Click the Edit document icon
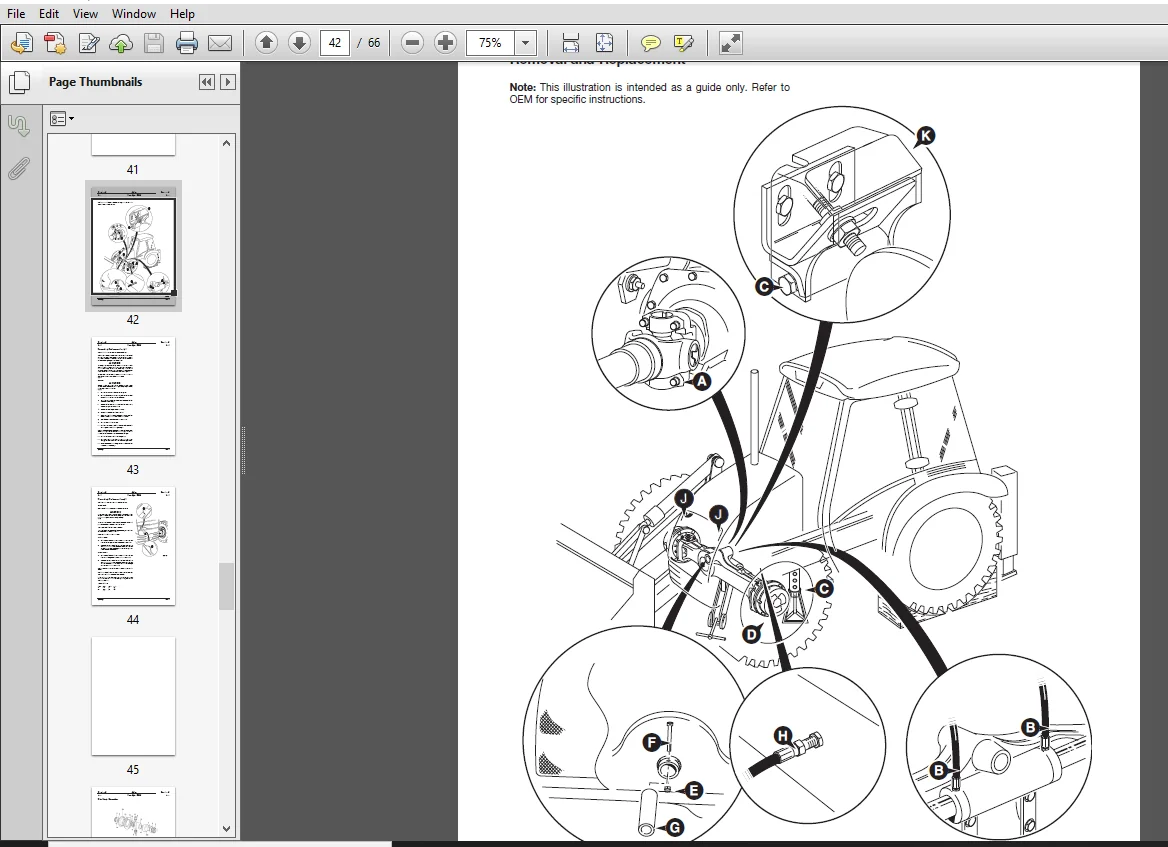 coord(88,43)
